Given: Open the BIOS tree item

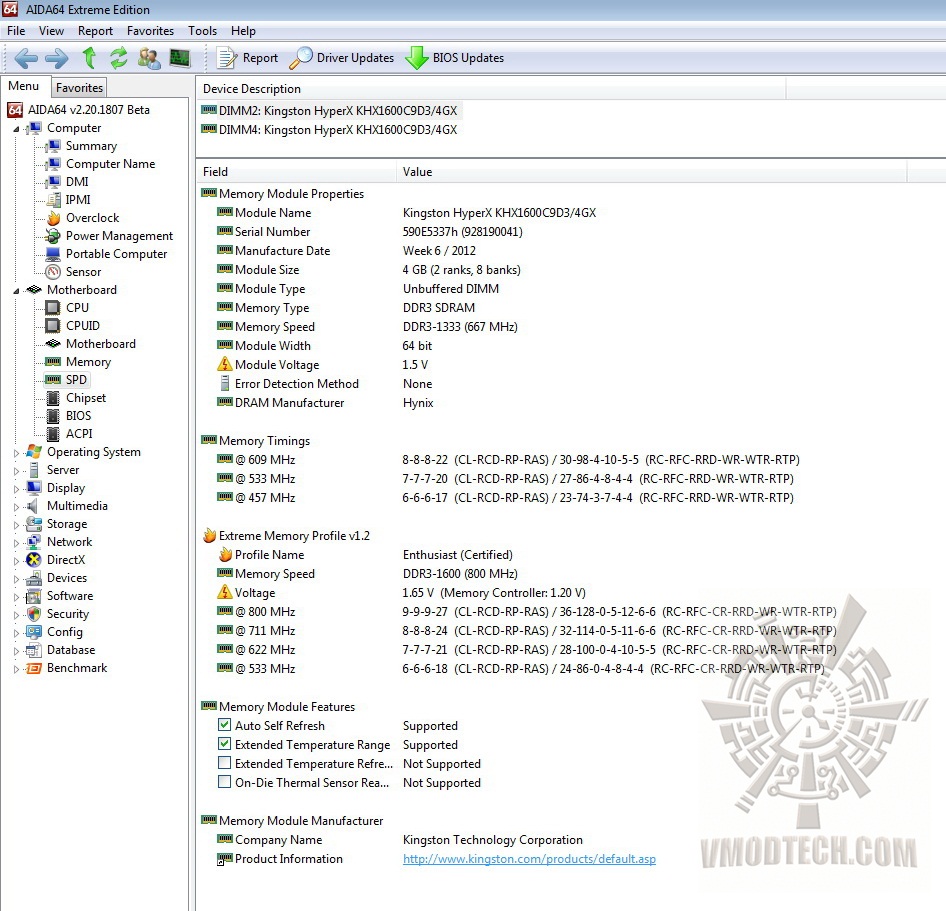Looking at the screenshot, I should point(78,416).
